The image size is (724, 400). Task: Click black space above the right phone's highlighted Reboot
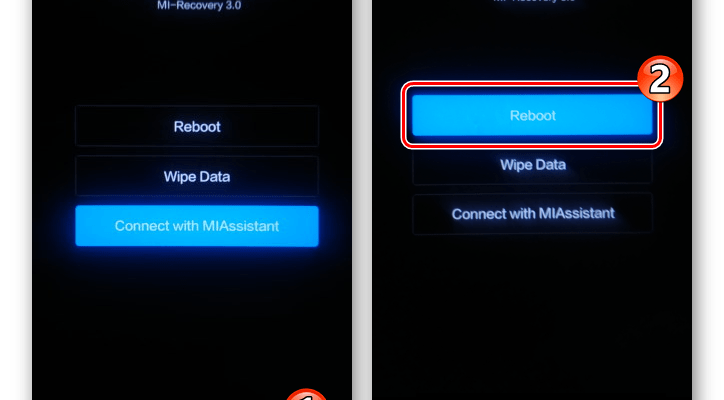tap(508, 44)
